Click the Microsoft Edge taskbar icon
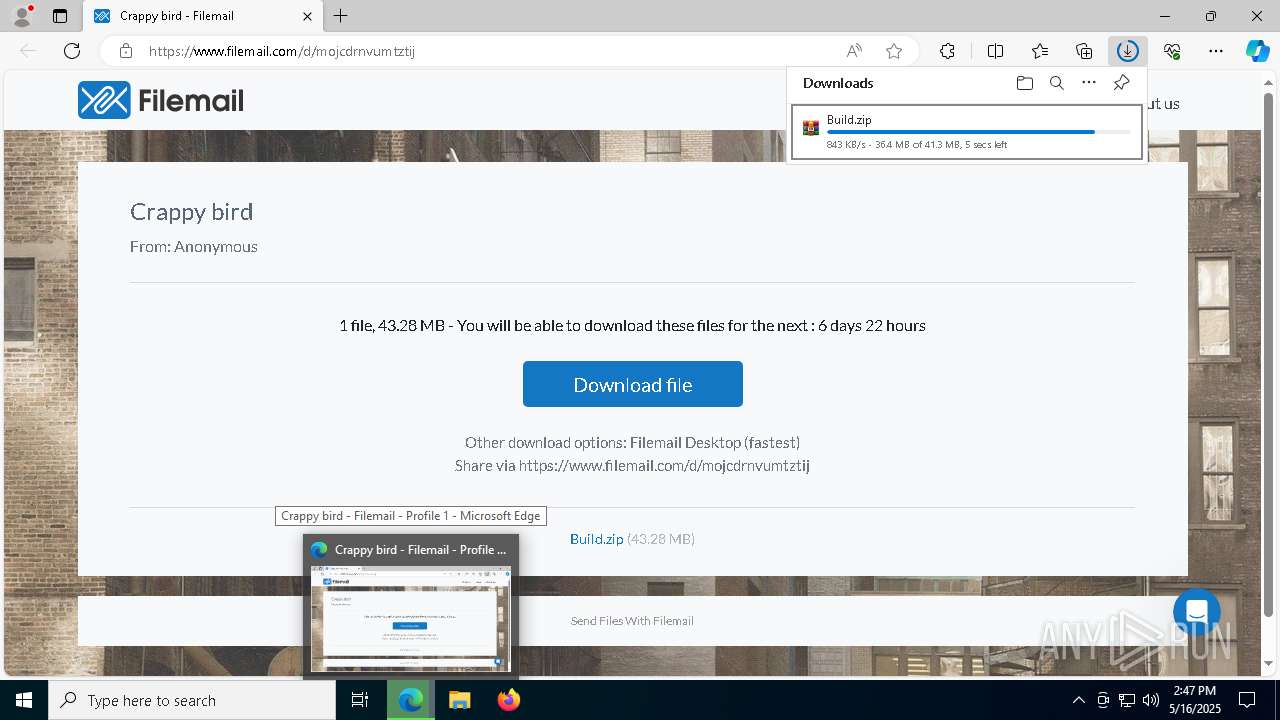This screenshot has width=1280, height=720. pos(410,700)
